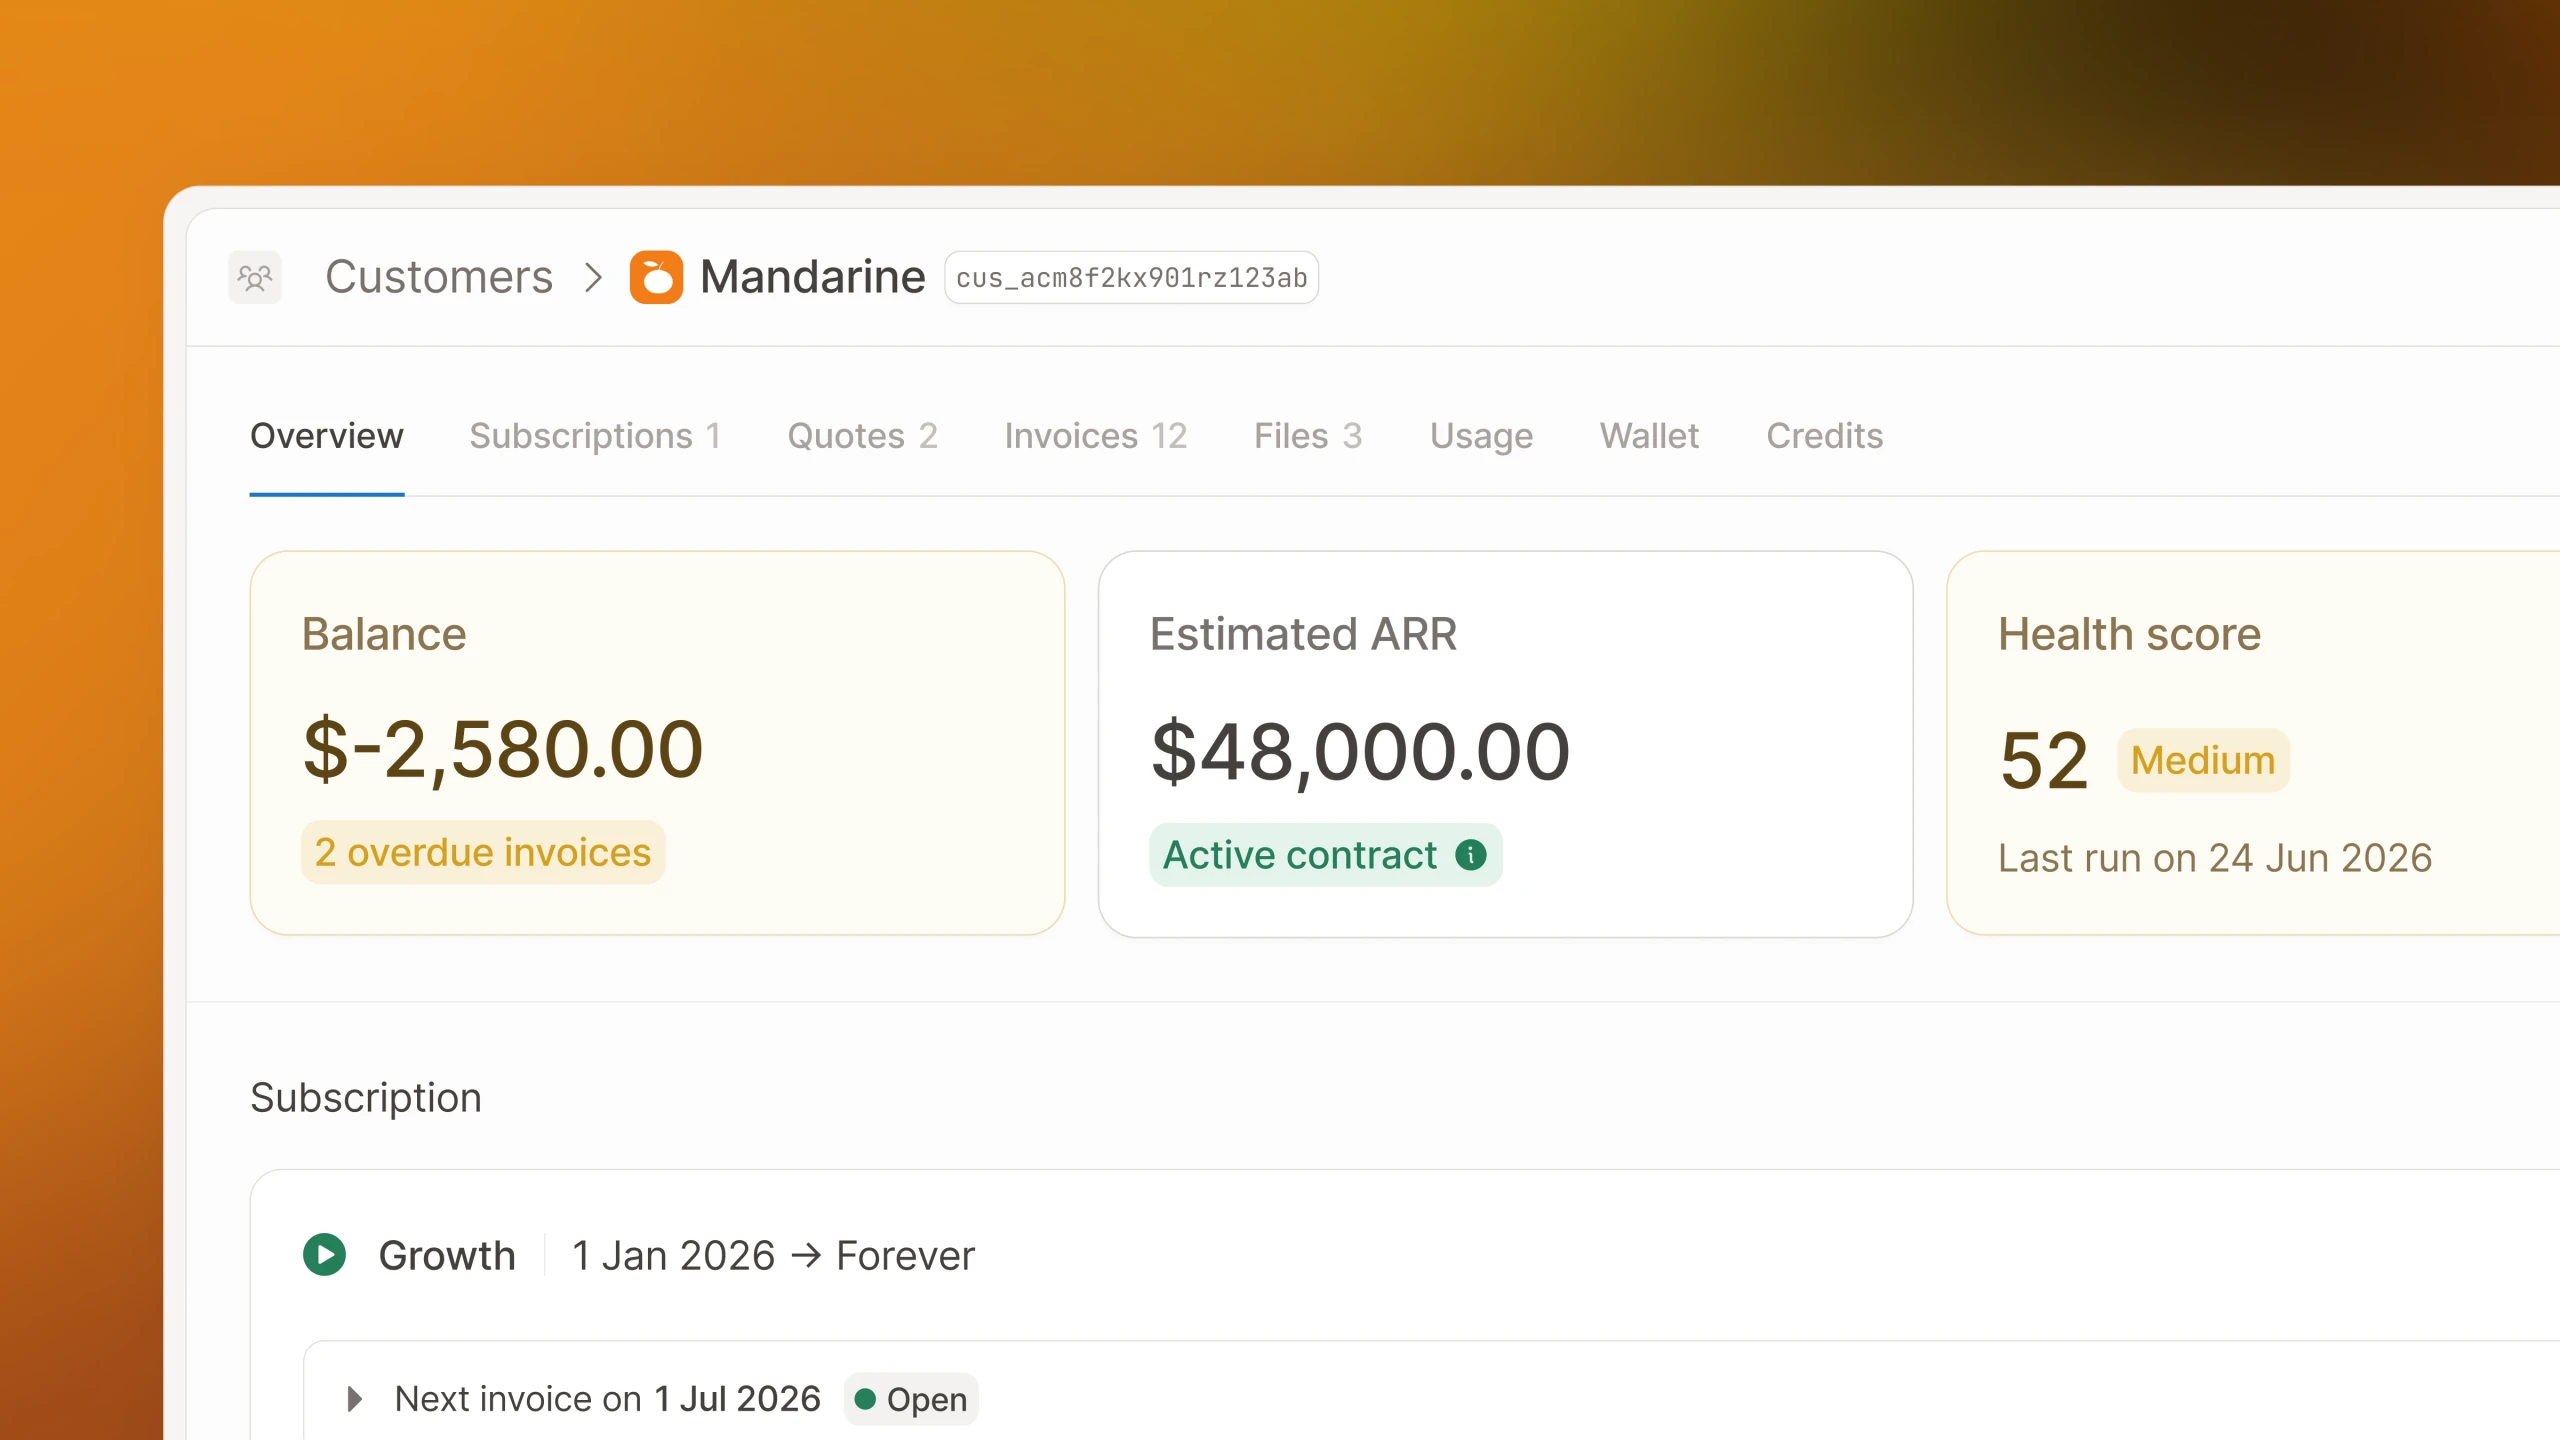Click the green play icon next to Growth
2560x1440 pixels.
(324, 1255)
